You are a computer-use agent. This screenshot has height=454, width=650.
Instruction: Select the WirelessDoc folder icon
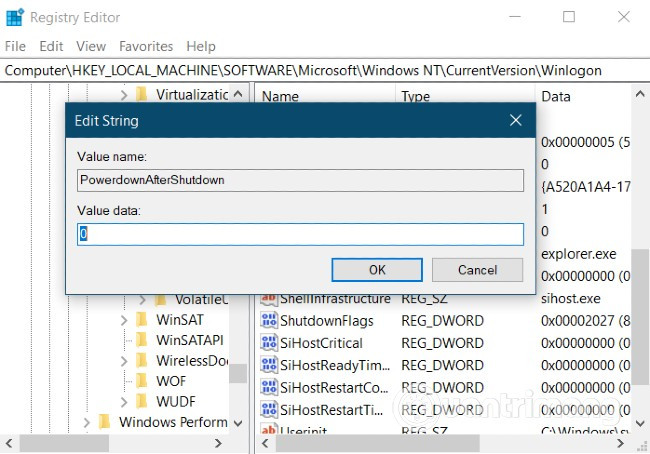tap(141, 360)
